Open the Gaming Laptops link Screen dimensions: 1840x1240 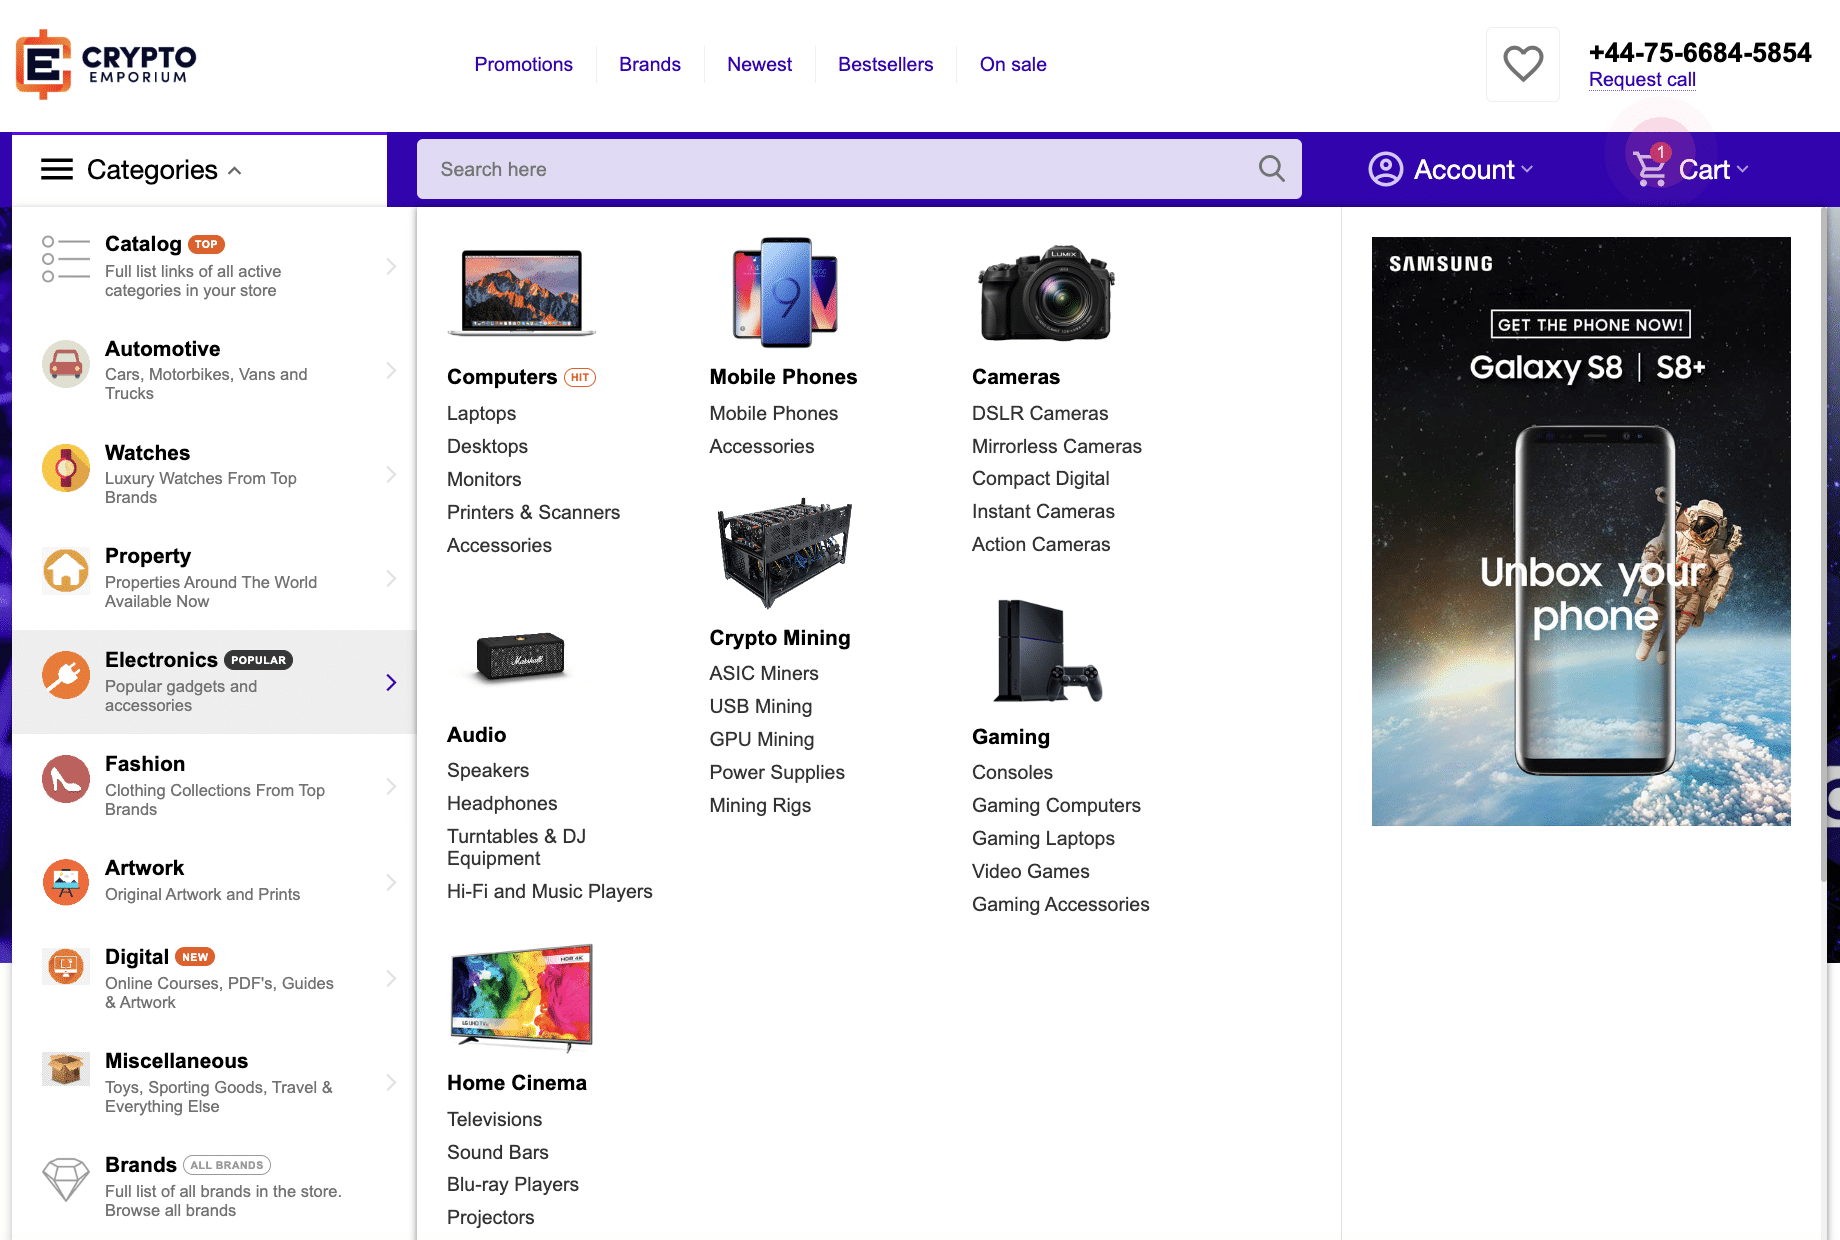pyautogui.click(x=1043, y=838)
